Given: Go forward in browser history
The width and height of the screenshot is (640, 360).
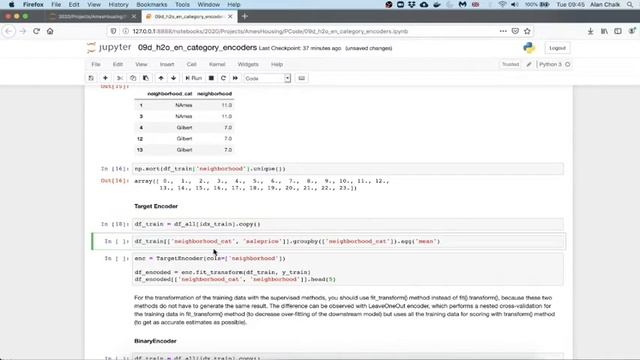Looking at the screenshot, I should pyautogui.click(x=23, y=31).
